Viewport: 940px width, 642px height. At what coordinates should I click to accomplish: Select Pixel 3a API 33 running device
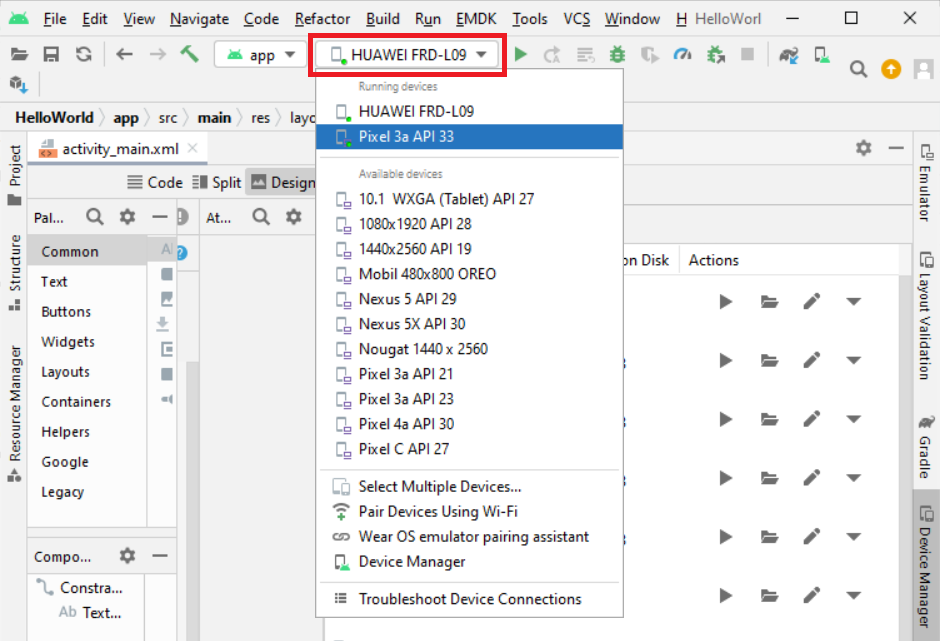406,136
